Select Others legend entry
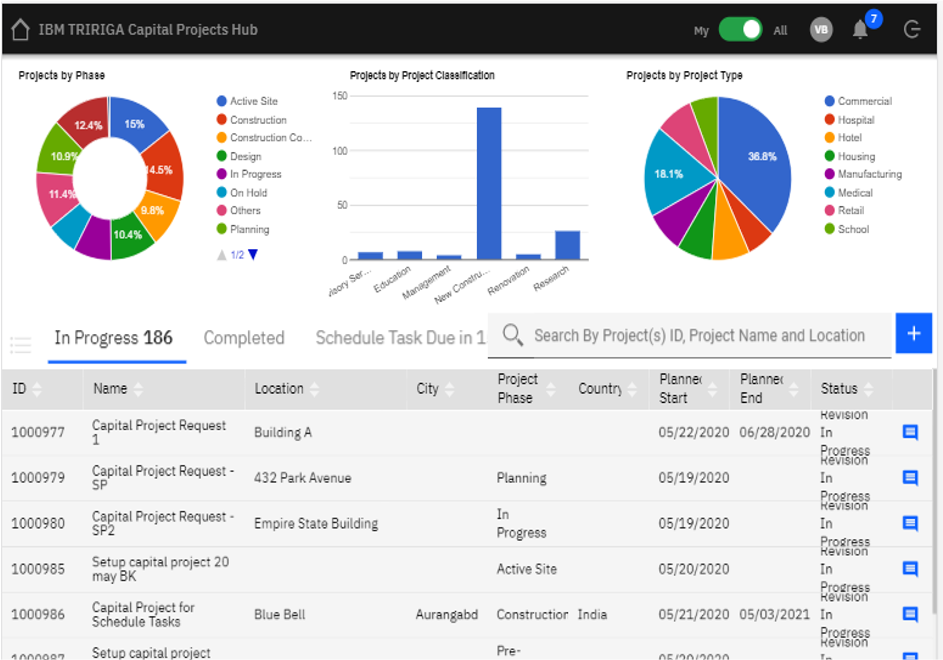This screenshot has width=943, height=660. [x=239, y=211]
